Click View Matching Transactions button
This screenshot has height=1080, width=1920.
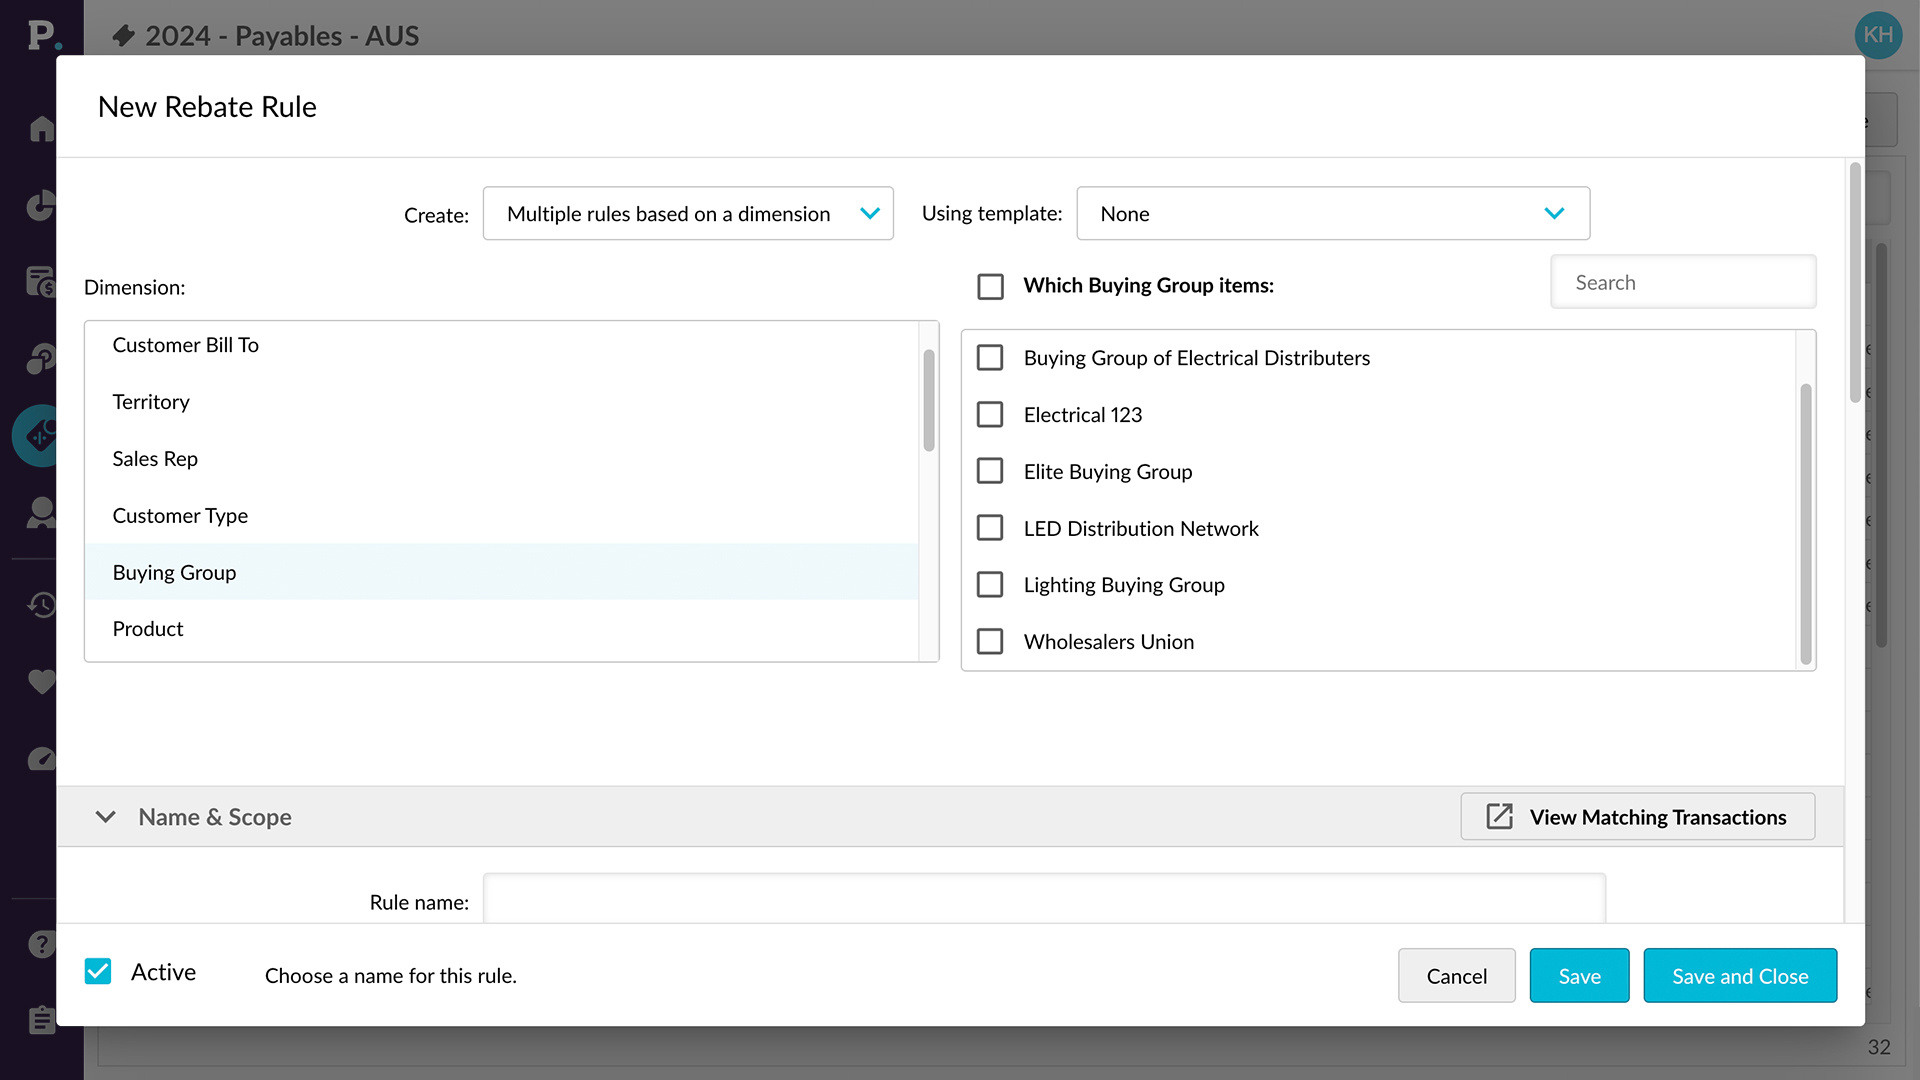click(1637, 817)
